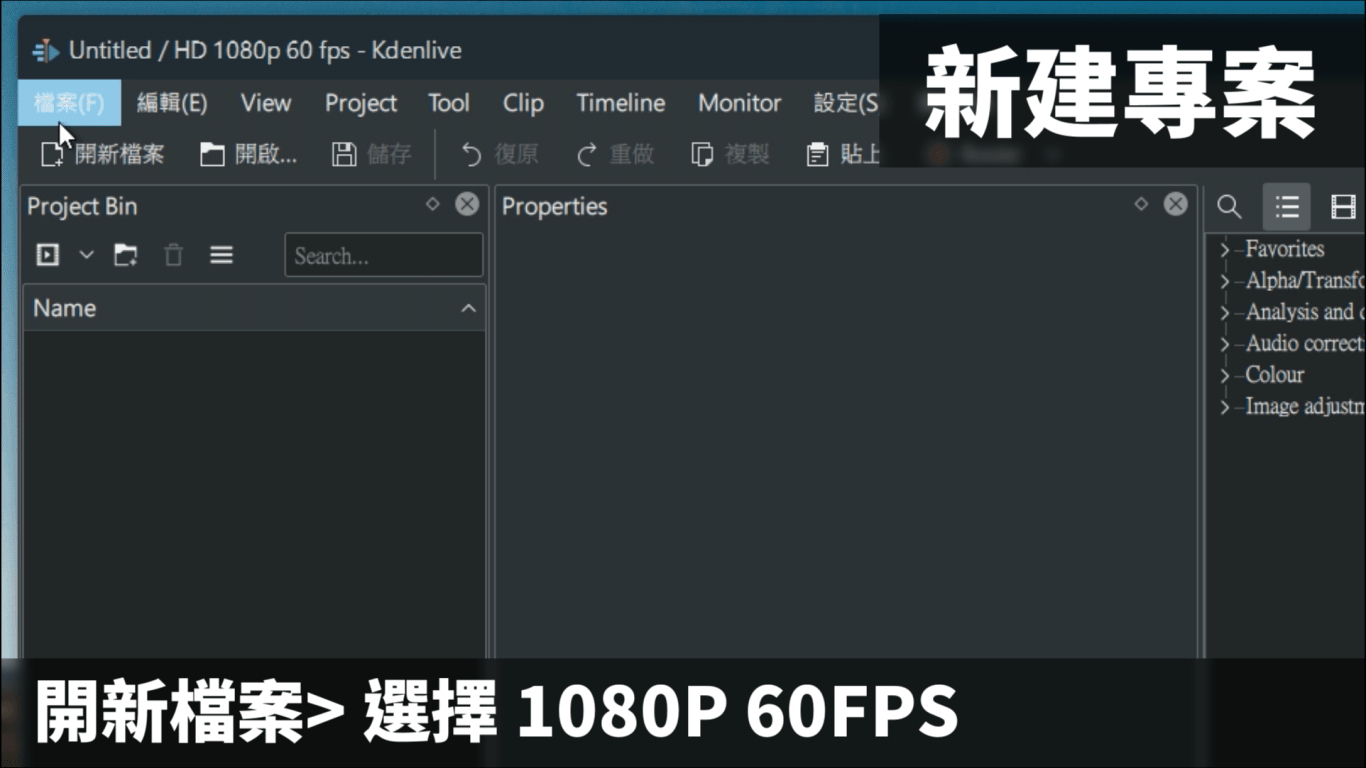Select Colour in effects list
This screenshot has height=768, width=1366.
(1275, 375)
